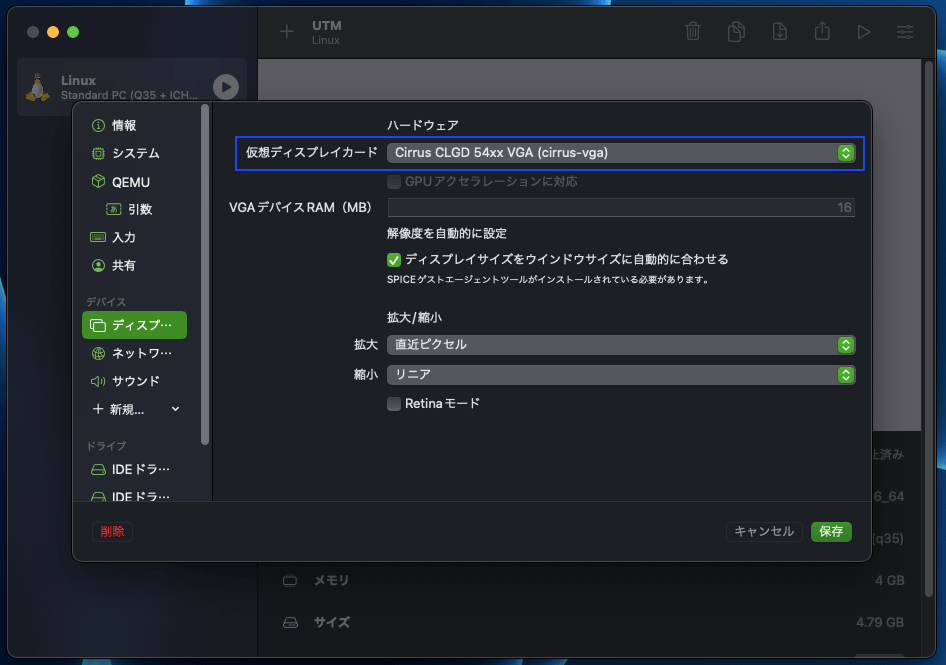946x665 pixels.
Task: Click the red 削除 button
Action: (112, 532)
